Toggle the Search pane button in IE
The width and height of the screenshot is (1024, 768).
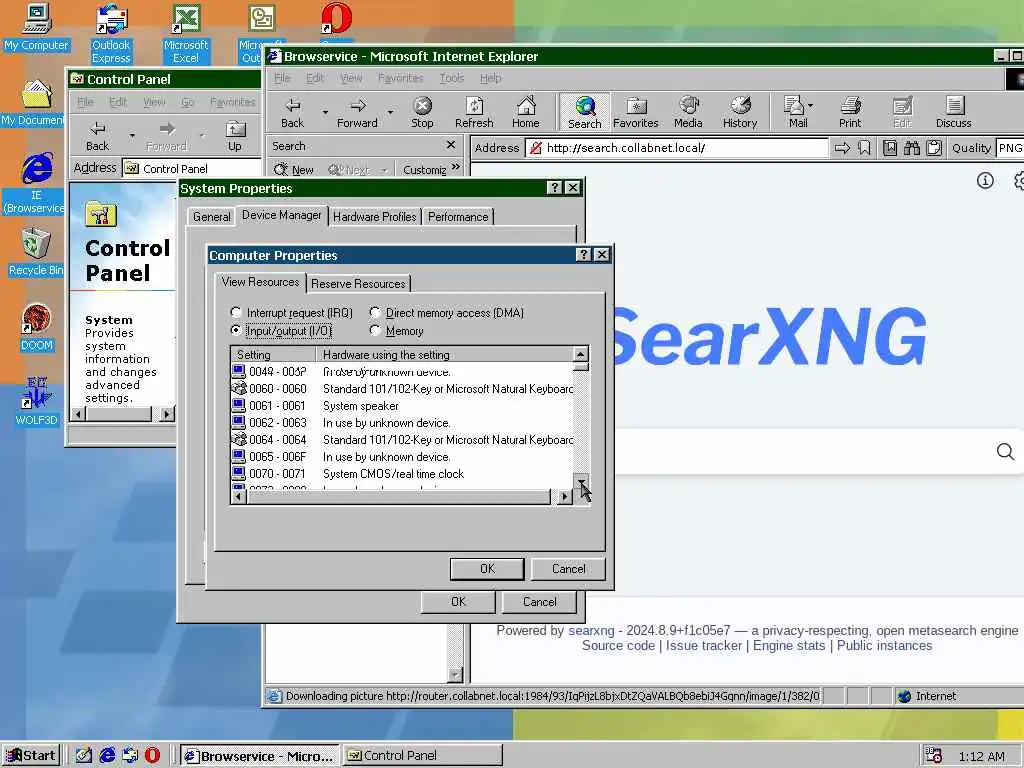[x=584, y=112]
